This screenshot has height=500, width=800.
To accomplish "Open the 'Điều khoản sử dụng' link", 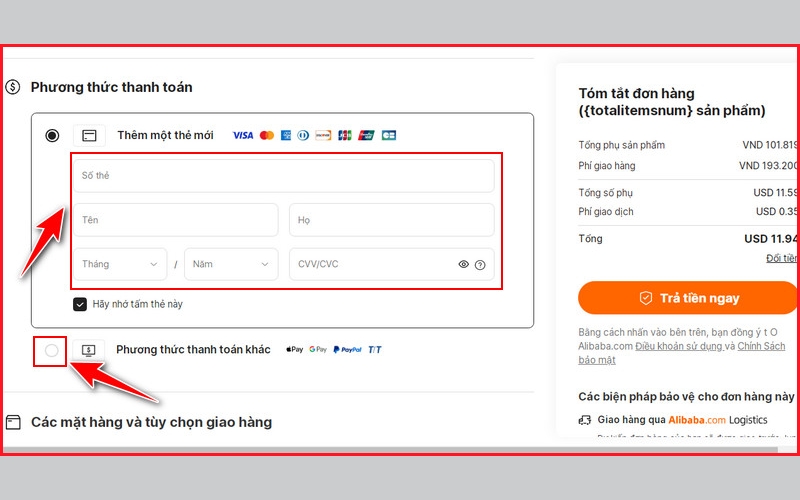I will (x=679, y=346).
